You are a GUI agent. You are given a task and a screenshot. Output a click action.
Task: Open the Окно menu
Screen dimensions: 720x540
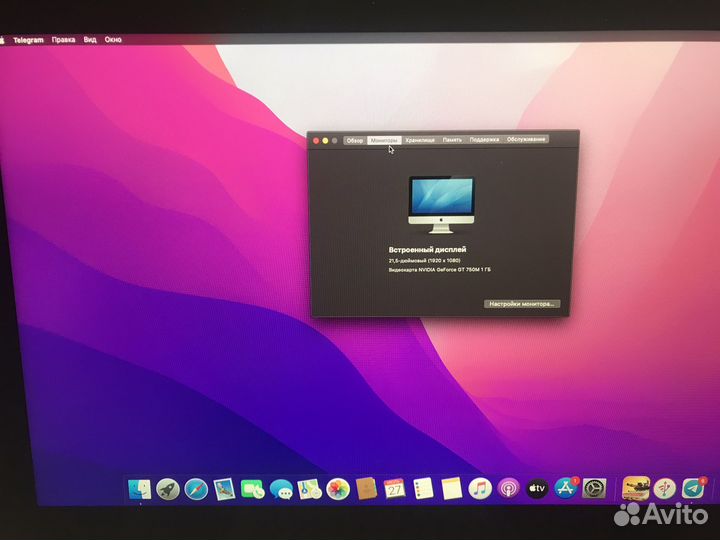113,39
